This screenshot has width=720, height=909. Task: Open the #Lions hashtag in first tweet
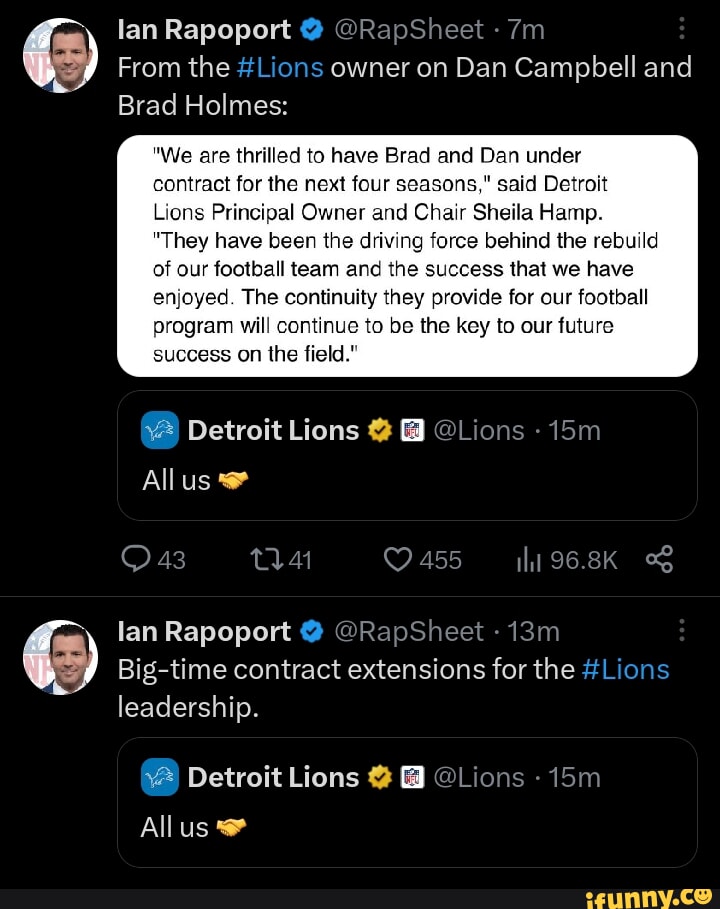(x=280, y=67)
